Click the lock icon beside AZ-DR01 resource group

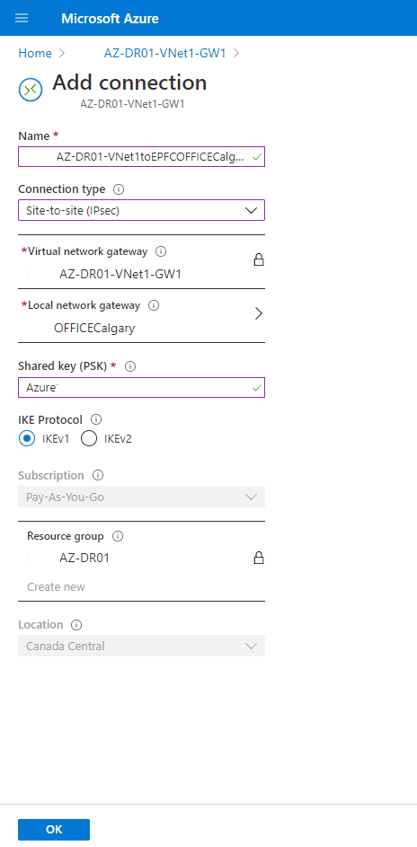point(259,557)
